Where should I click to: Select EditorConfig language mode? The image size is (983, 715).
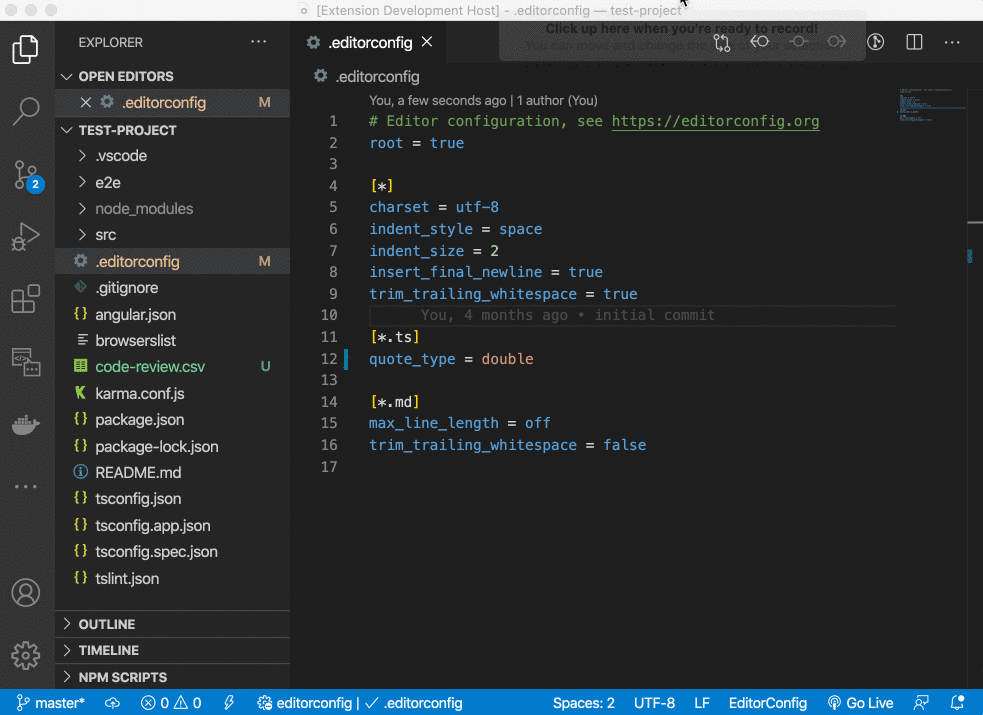point(767,703)
